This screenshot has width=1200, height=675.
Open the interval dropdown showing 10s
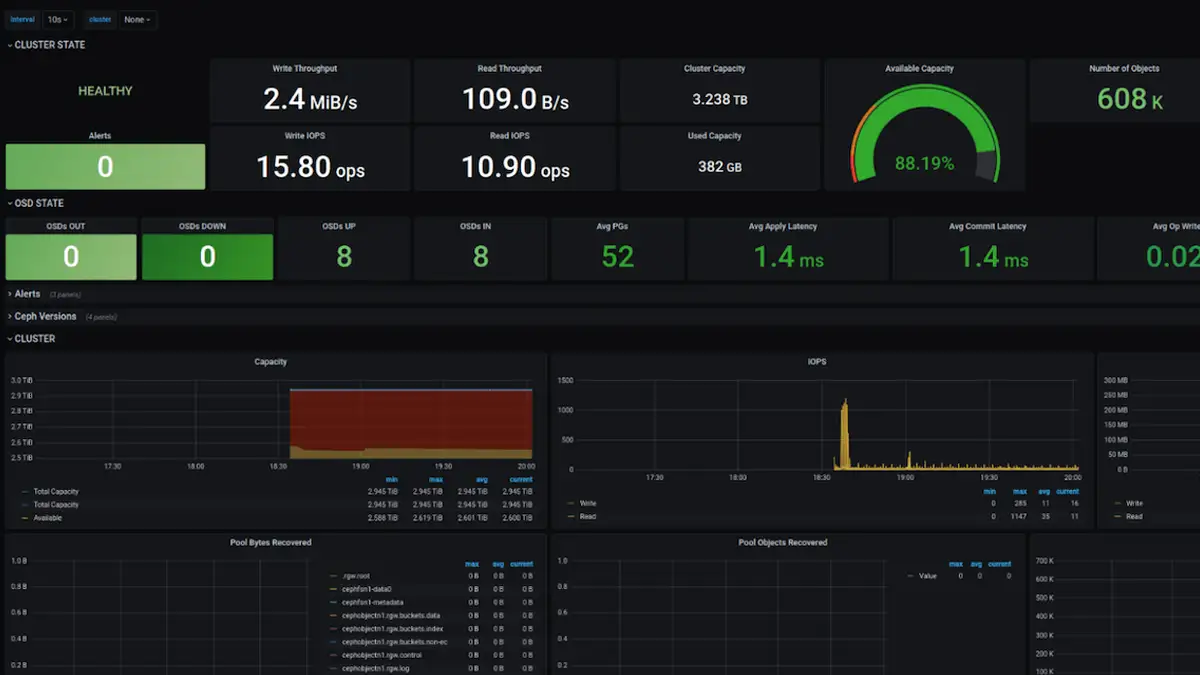57,19
